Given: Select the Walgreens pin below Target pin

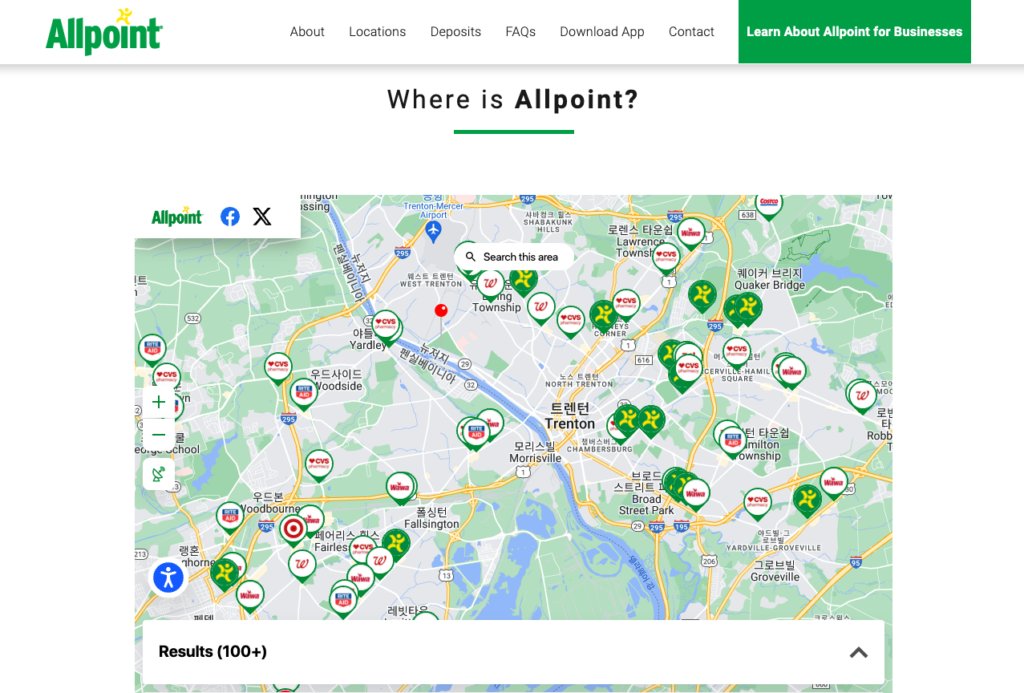Looking at the screenshot, I should click(x=302, y=565).
